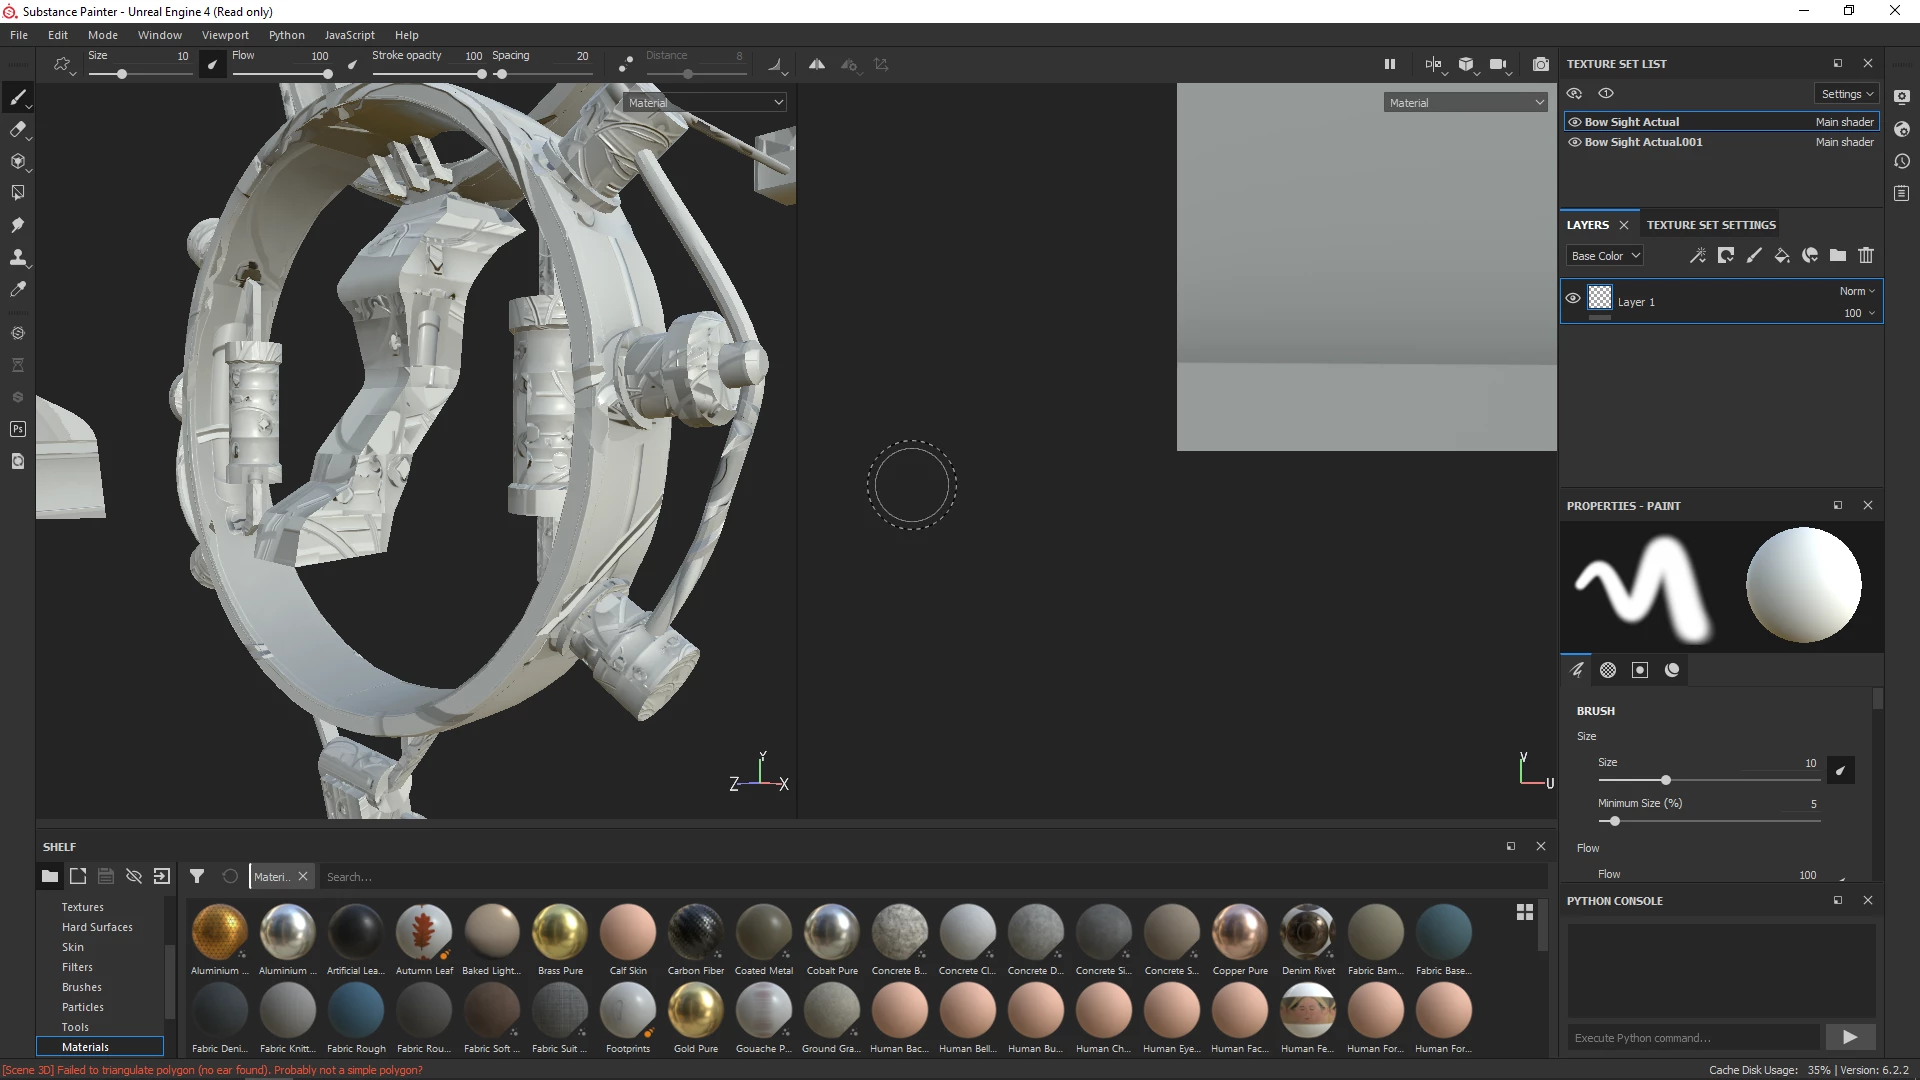Toggle visibility of Bow Sight Actual texture set
This screenshot has width=1920, height=1080.
1575,122
